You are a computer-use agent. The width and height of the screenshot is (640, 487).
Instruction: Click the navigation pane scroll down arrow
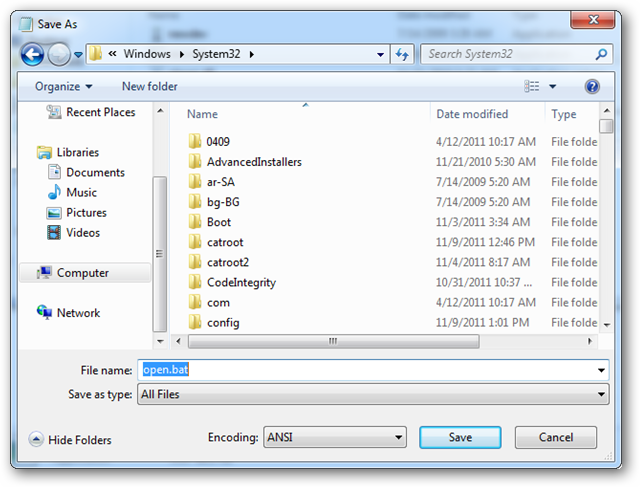[160, 341]
